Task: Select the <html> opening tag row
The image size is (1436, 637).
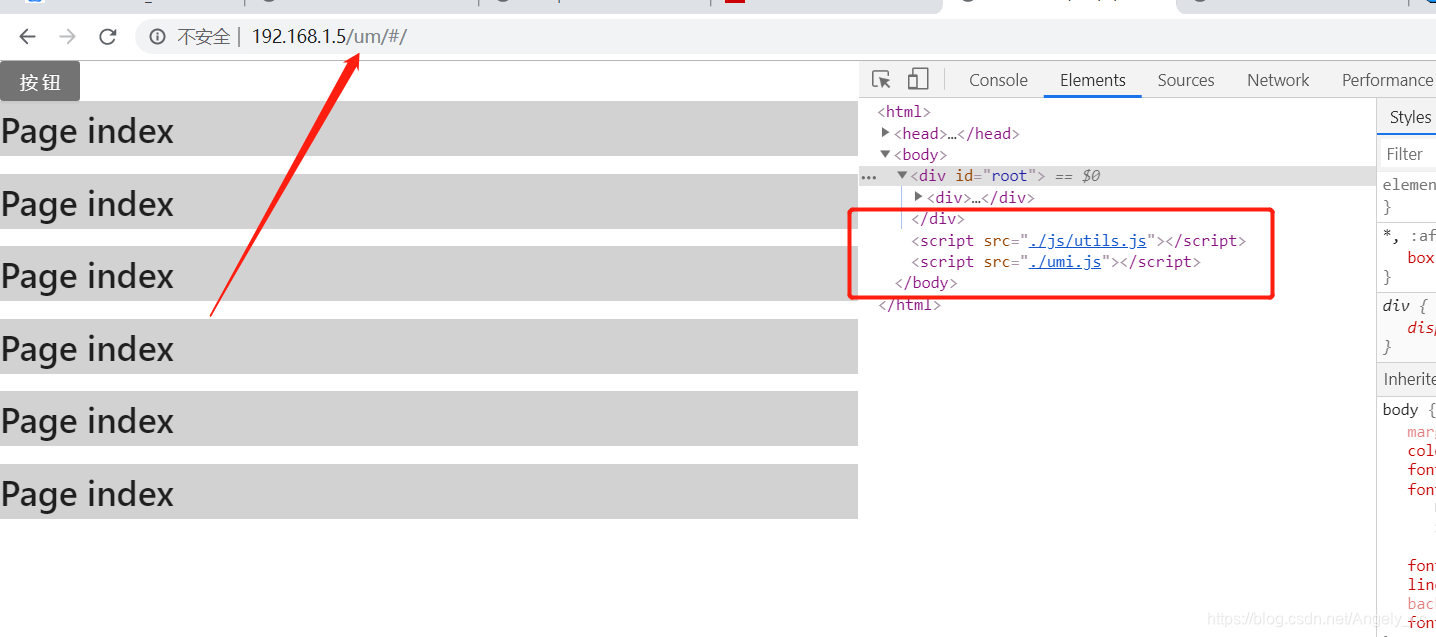Action: tap(904, 112)
